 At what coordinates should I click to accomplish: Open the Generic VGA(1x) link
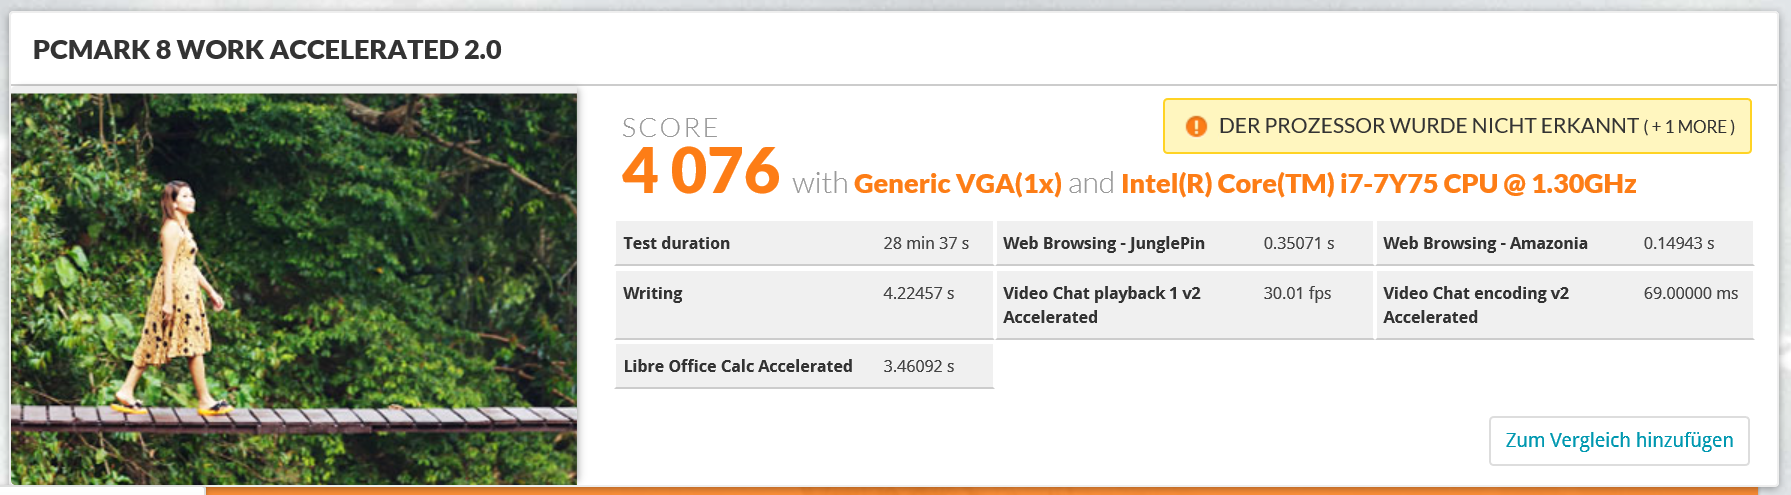pyautogui.click(x=957, y=184)
